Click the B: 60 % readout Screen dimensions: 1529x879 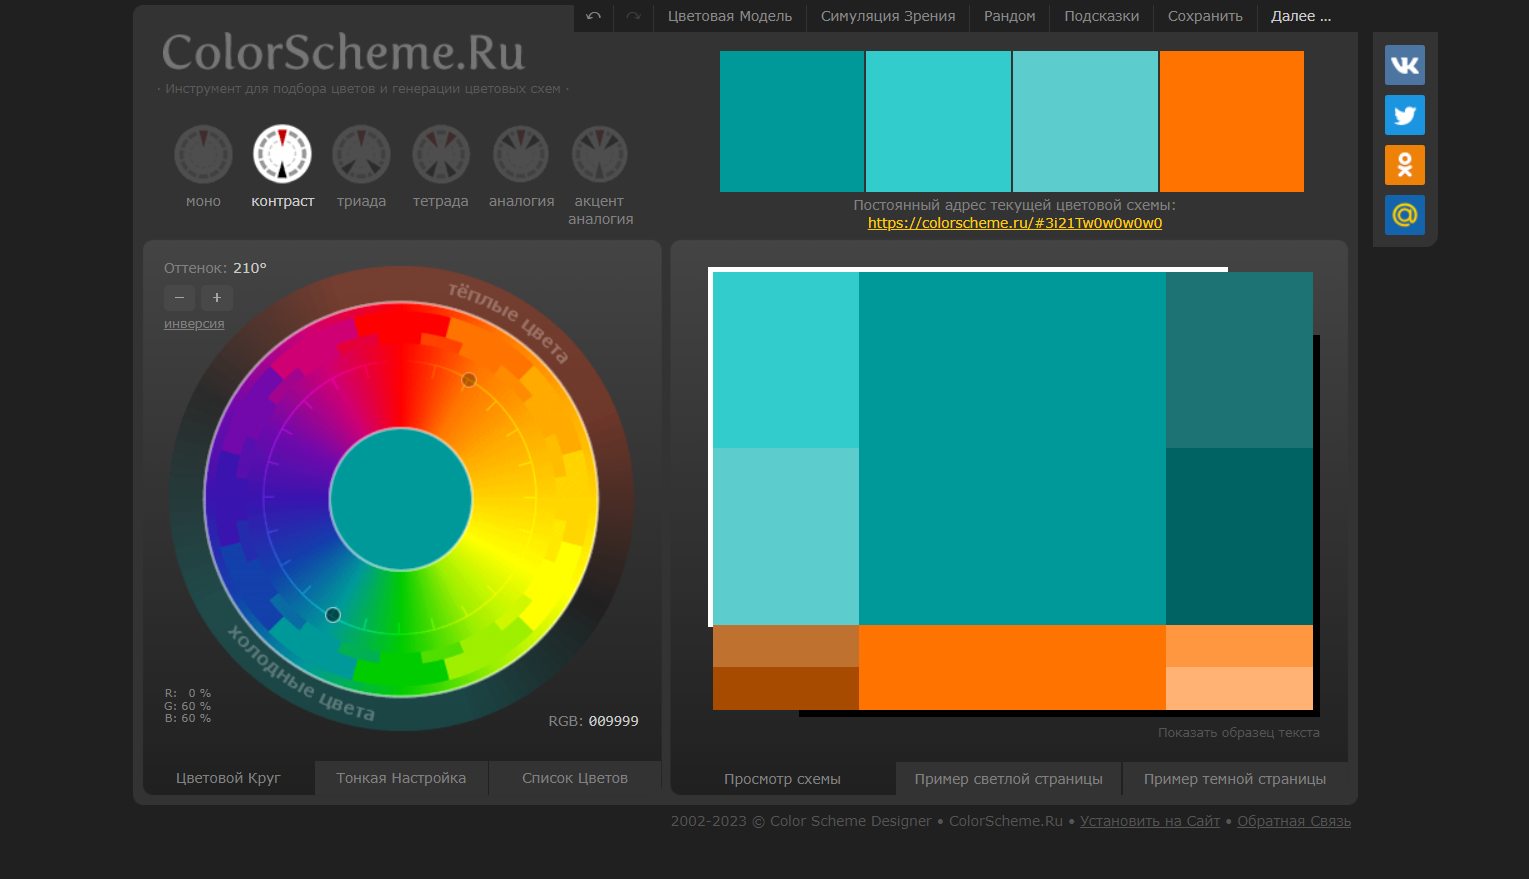(x=188, y=718)
